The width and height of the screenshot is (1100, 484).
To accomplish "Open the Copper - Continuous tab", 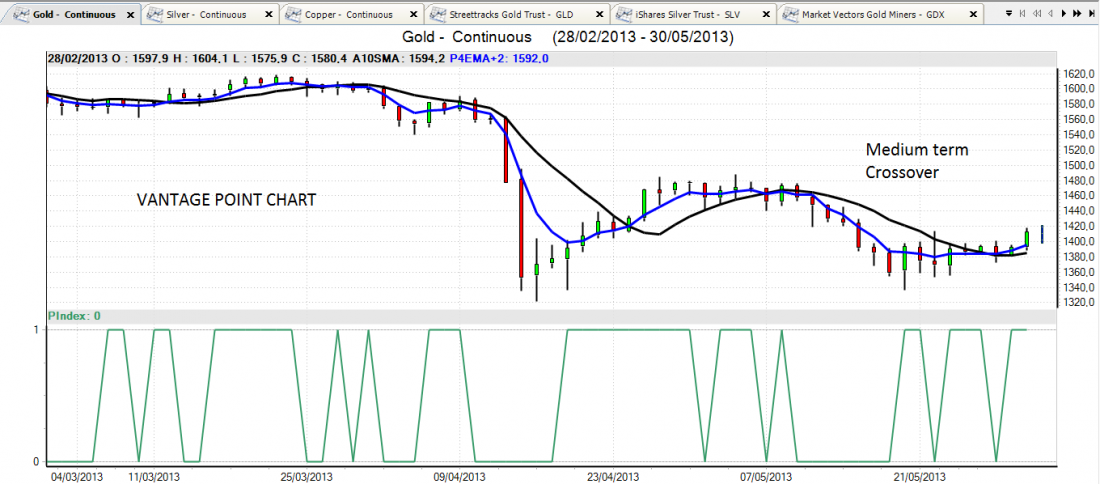I will pyautogui.click(x=352, y=15).
